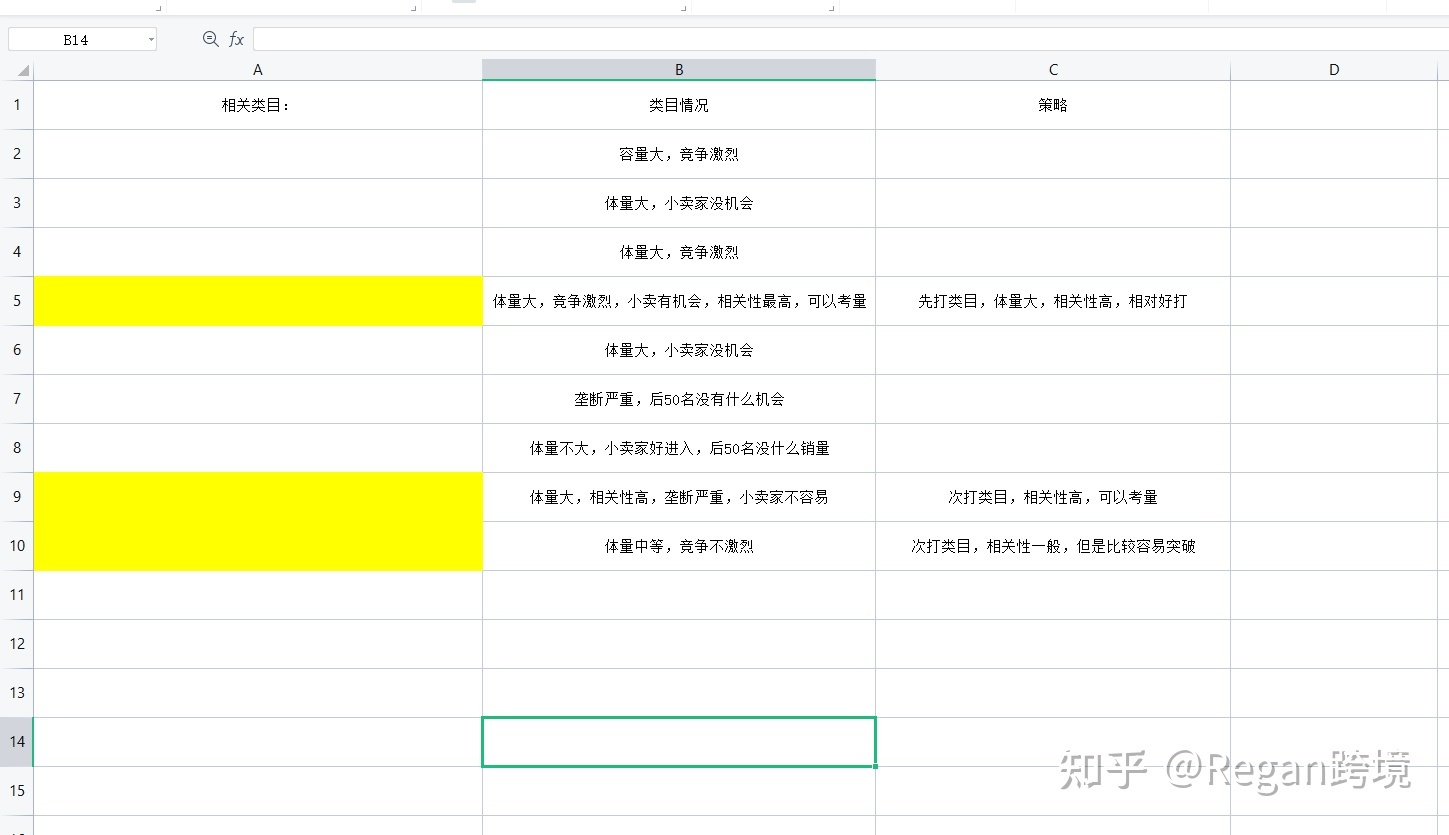Select cell containing 容量大，竞争激烈

pyautogui.click(x=678, y=153)
